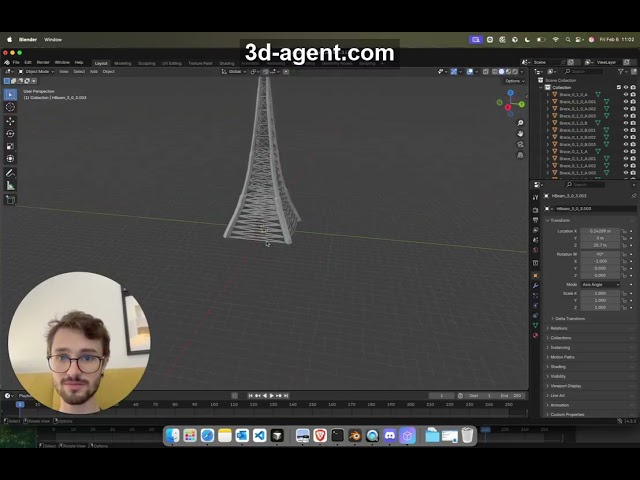
Task: Switch perspective/orthographic with the grid gizmo
Action: click(x=520, y=155)
